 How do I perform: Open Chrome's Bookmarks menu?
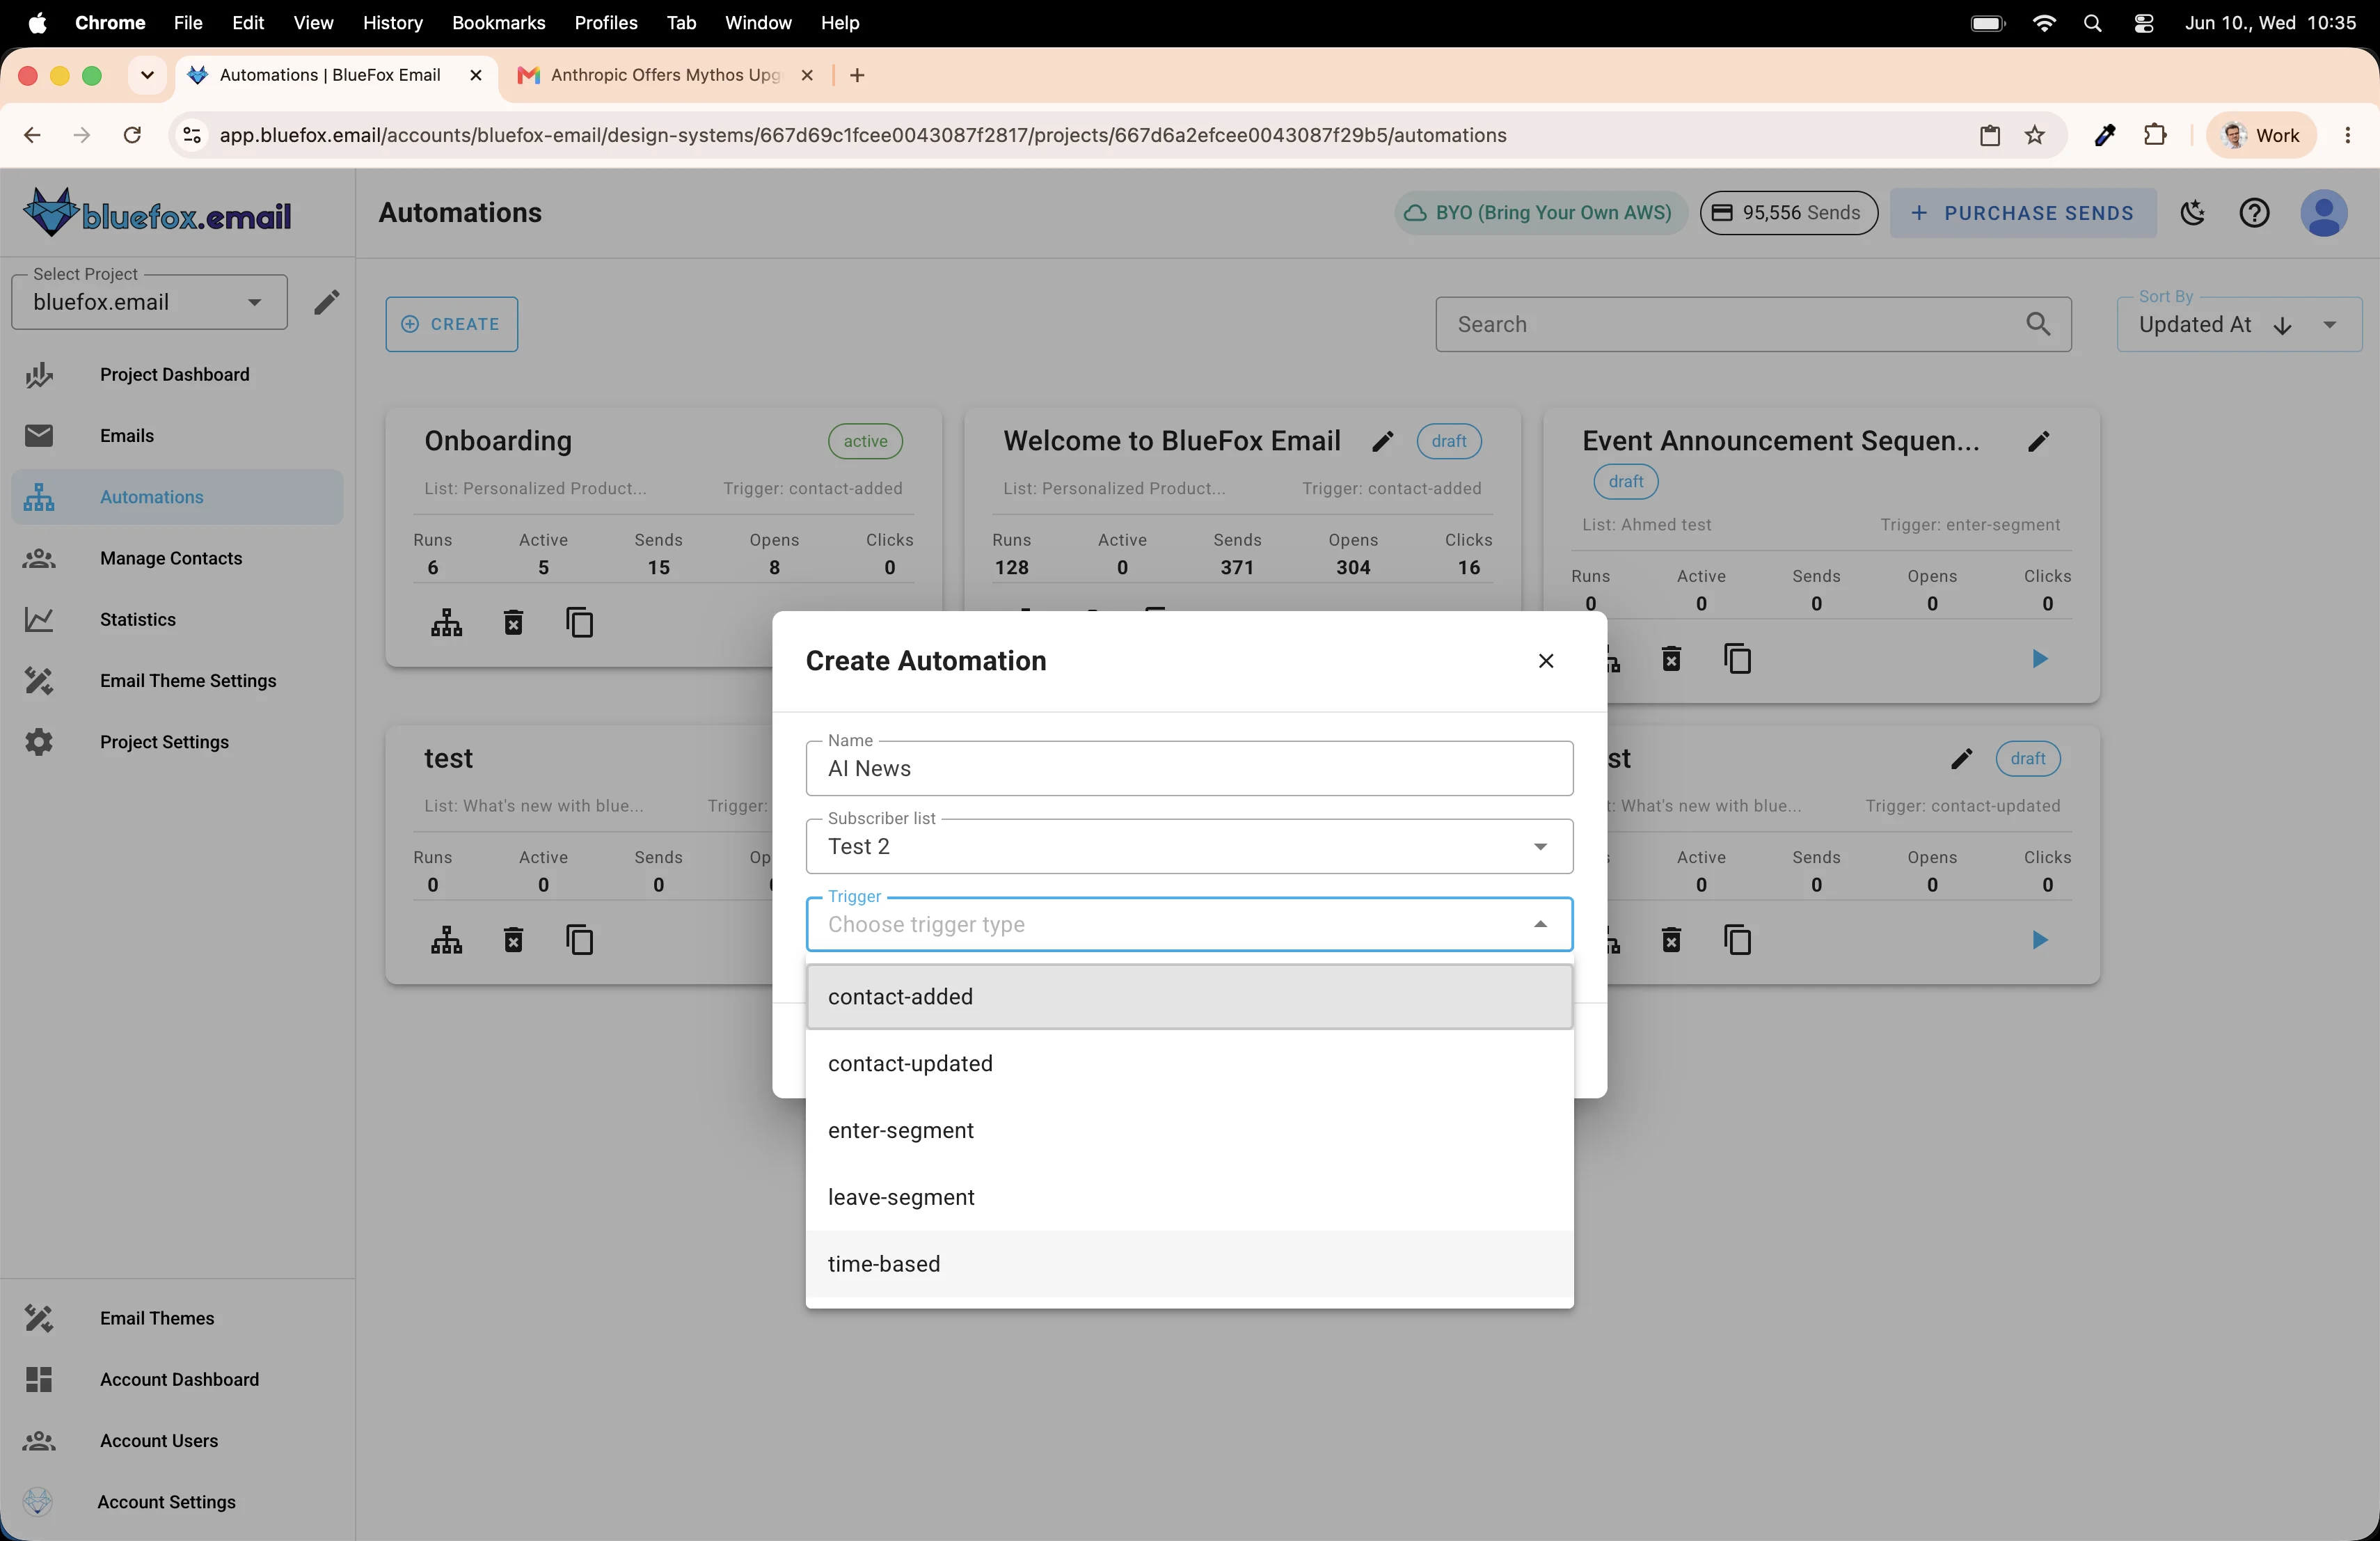[x=498, y=22]
